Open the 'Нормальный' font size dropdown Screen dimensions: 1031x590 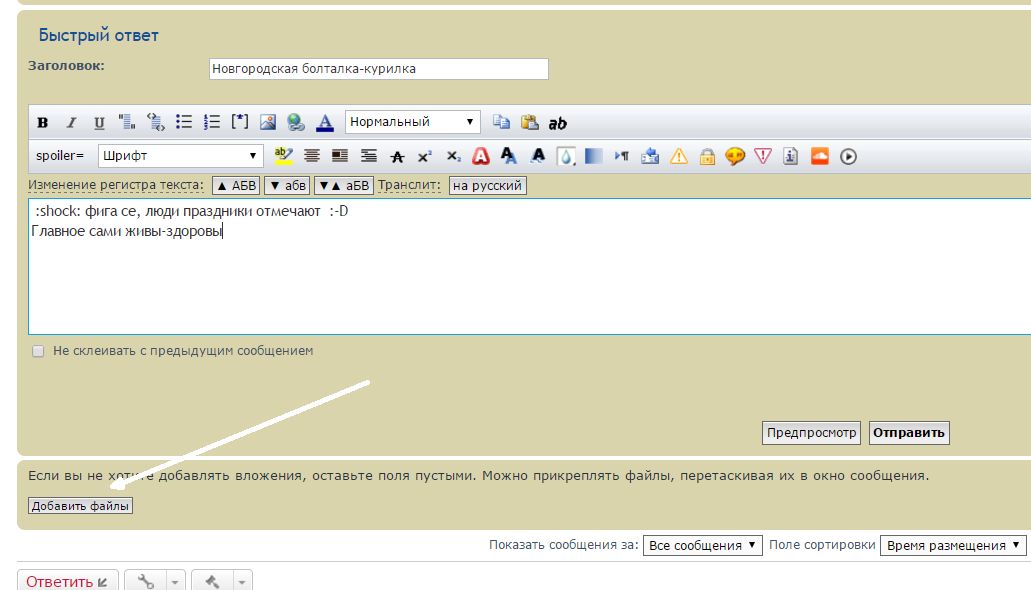coord(412,122)
